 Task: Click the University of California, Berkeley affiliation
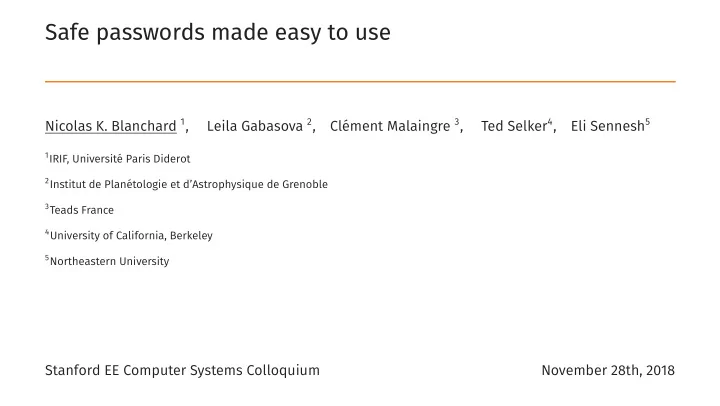coord(129,236)
